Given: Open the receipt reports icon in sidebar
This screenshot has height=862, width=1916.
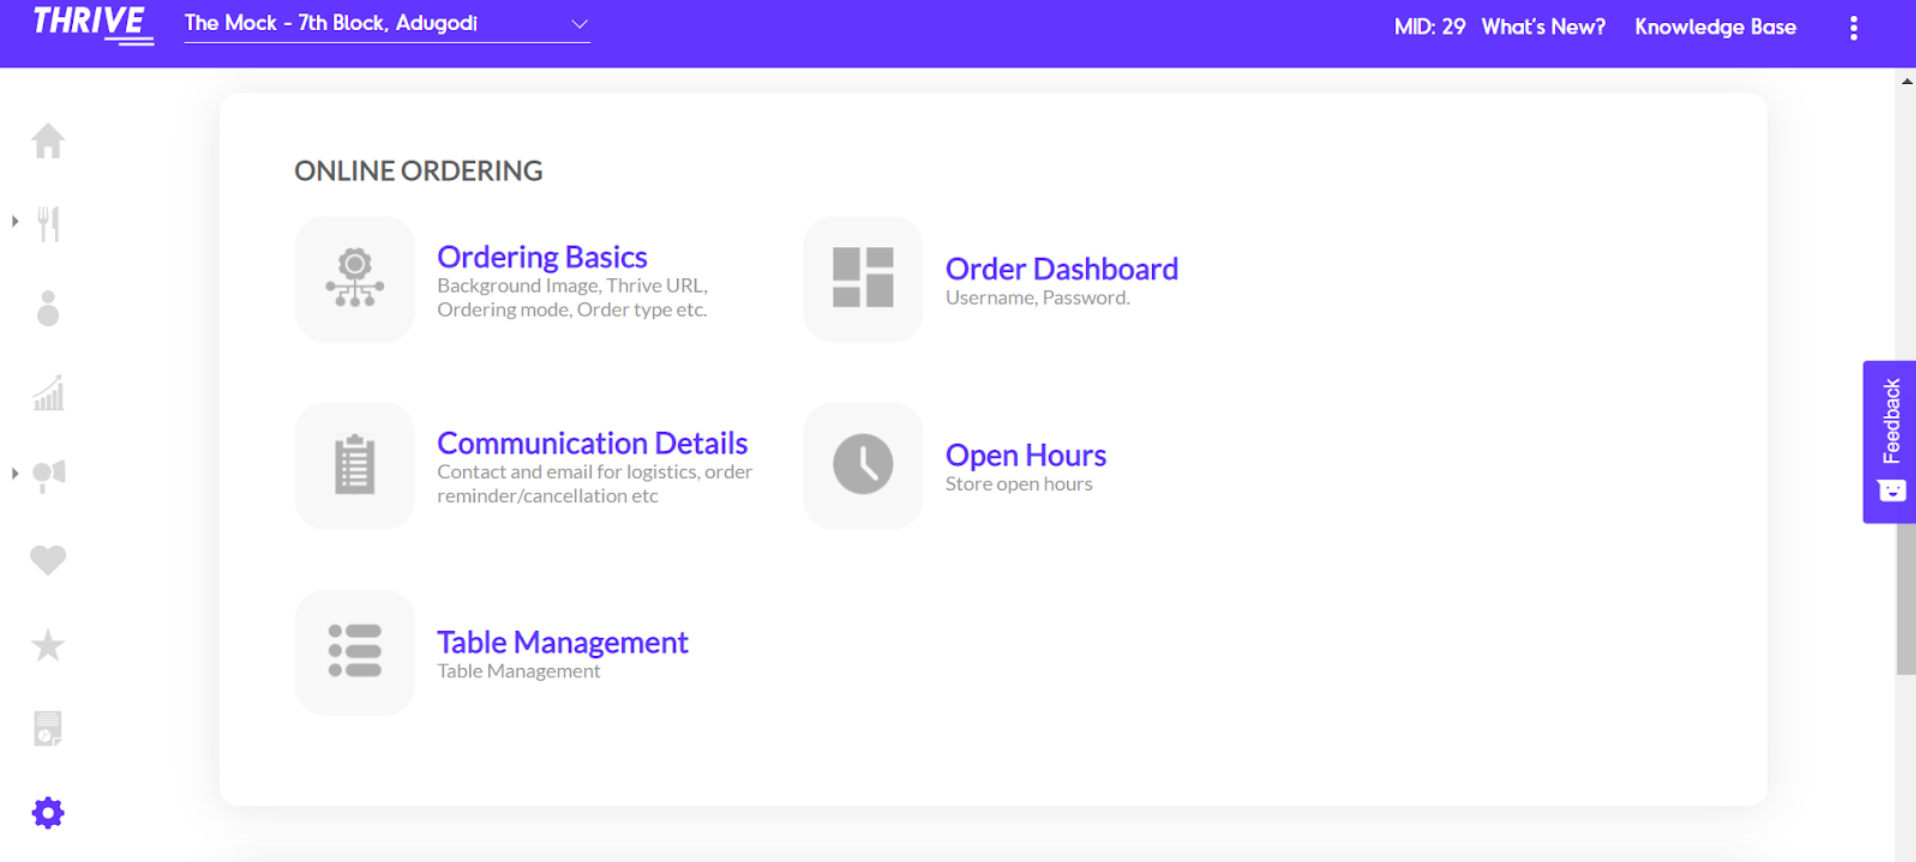Looking at the screenshot, I should (48, 729).
